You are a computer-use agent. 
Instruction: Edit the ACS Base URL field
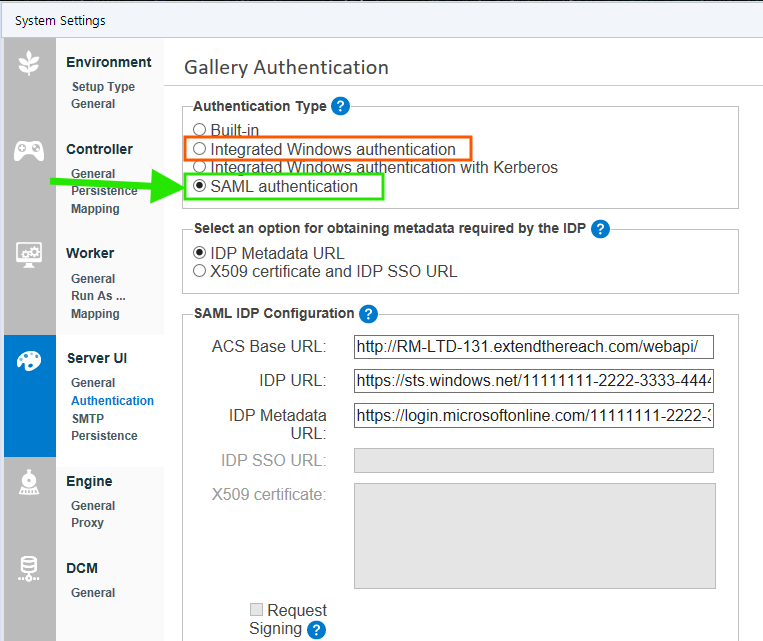click(533, 347)
